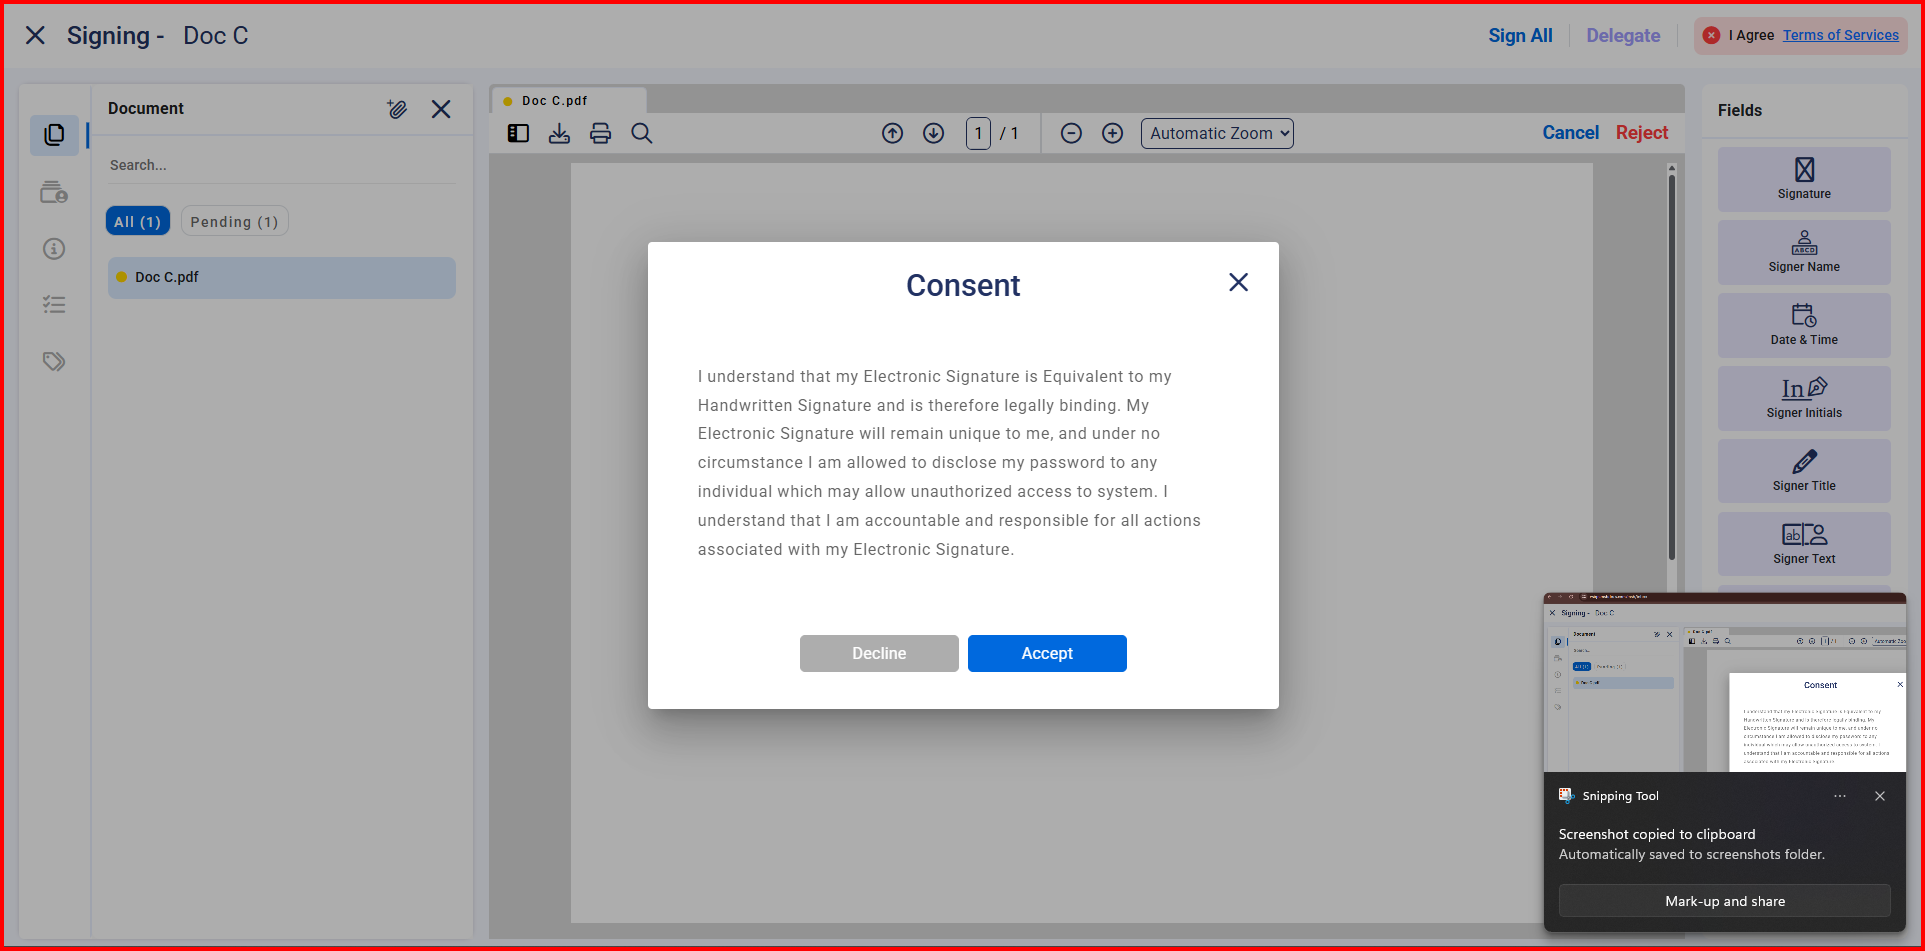Filter documents by Pending tab
Viewport: 1925px width, 951px height.
pos(234,222)
